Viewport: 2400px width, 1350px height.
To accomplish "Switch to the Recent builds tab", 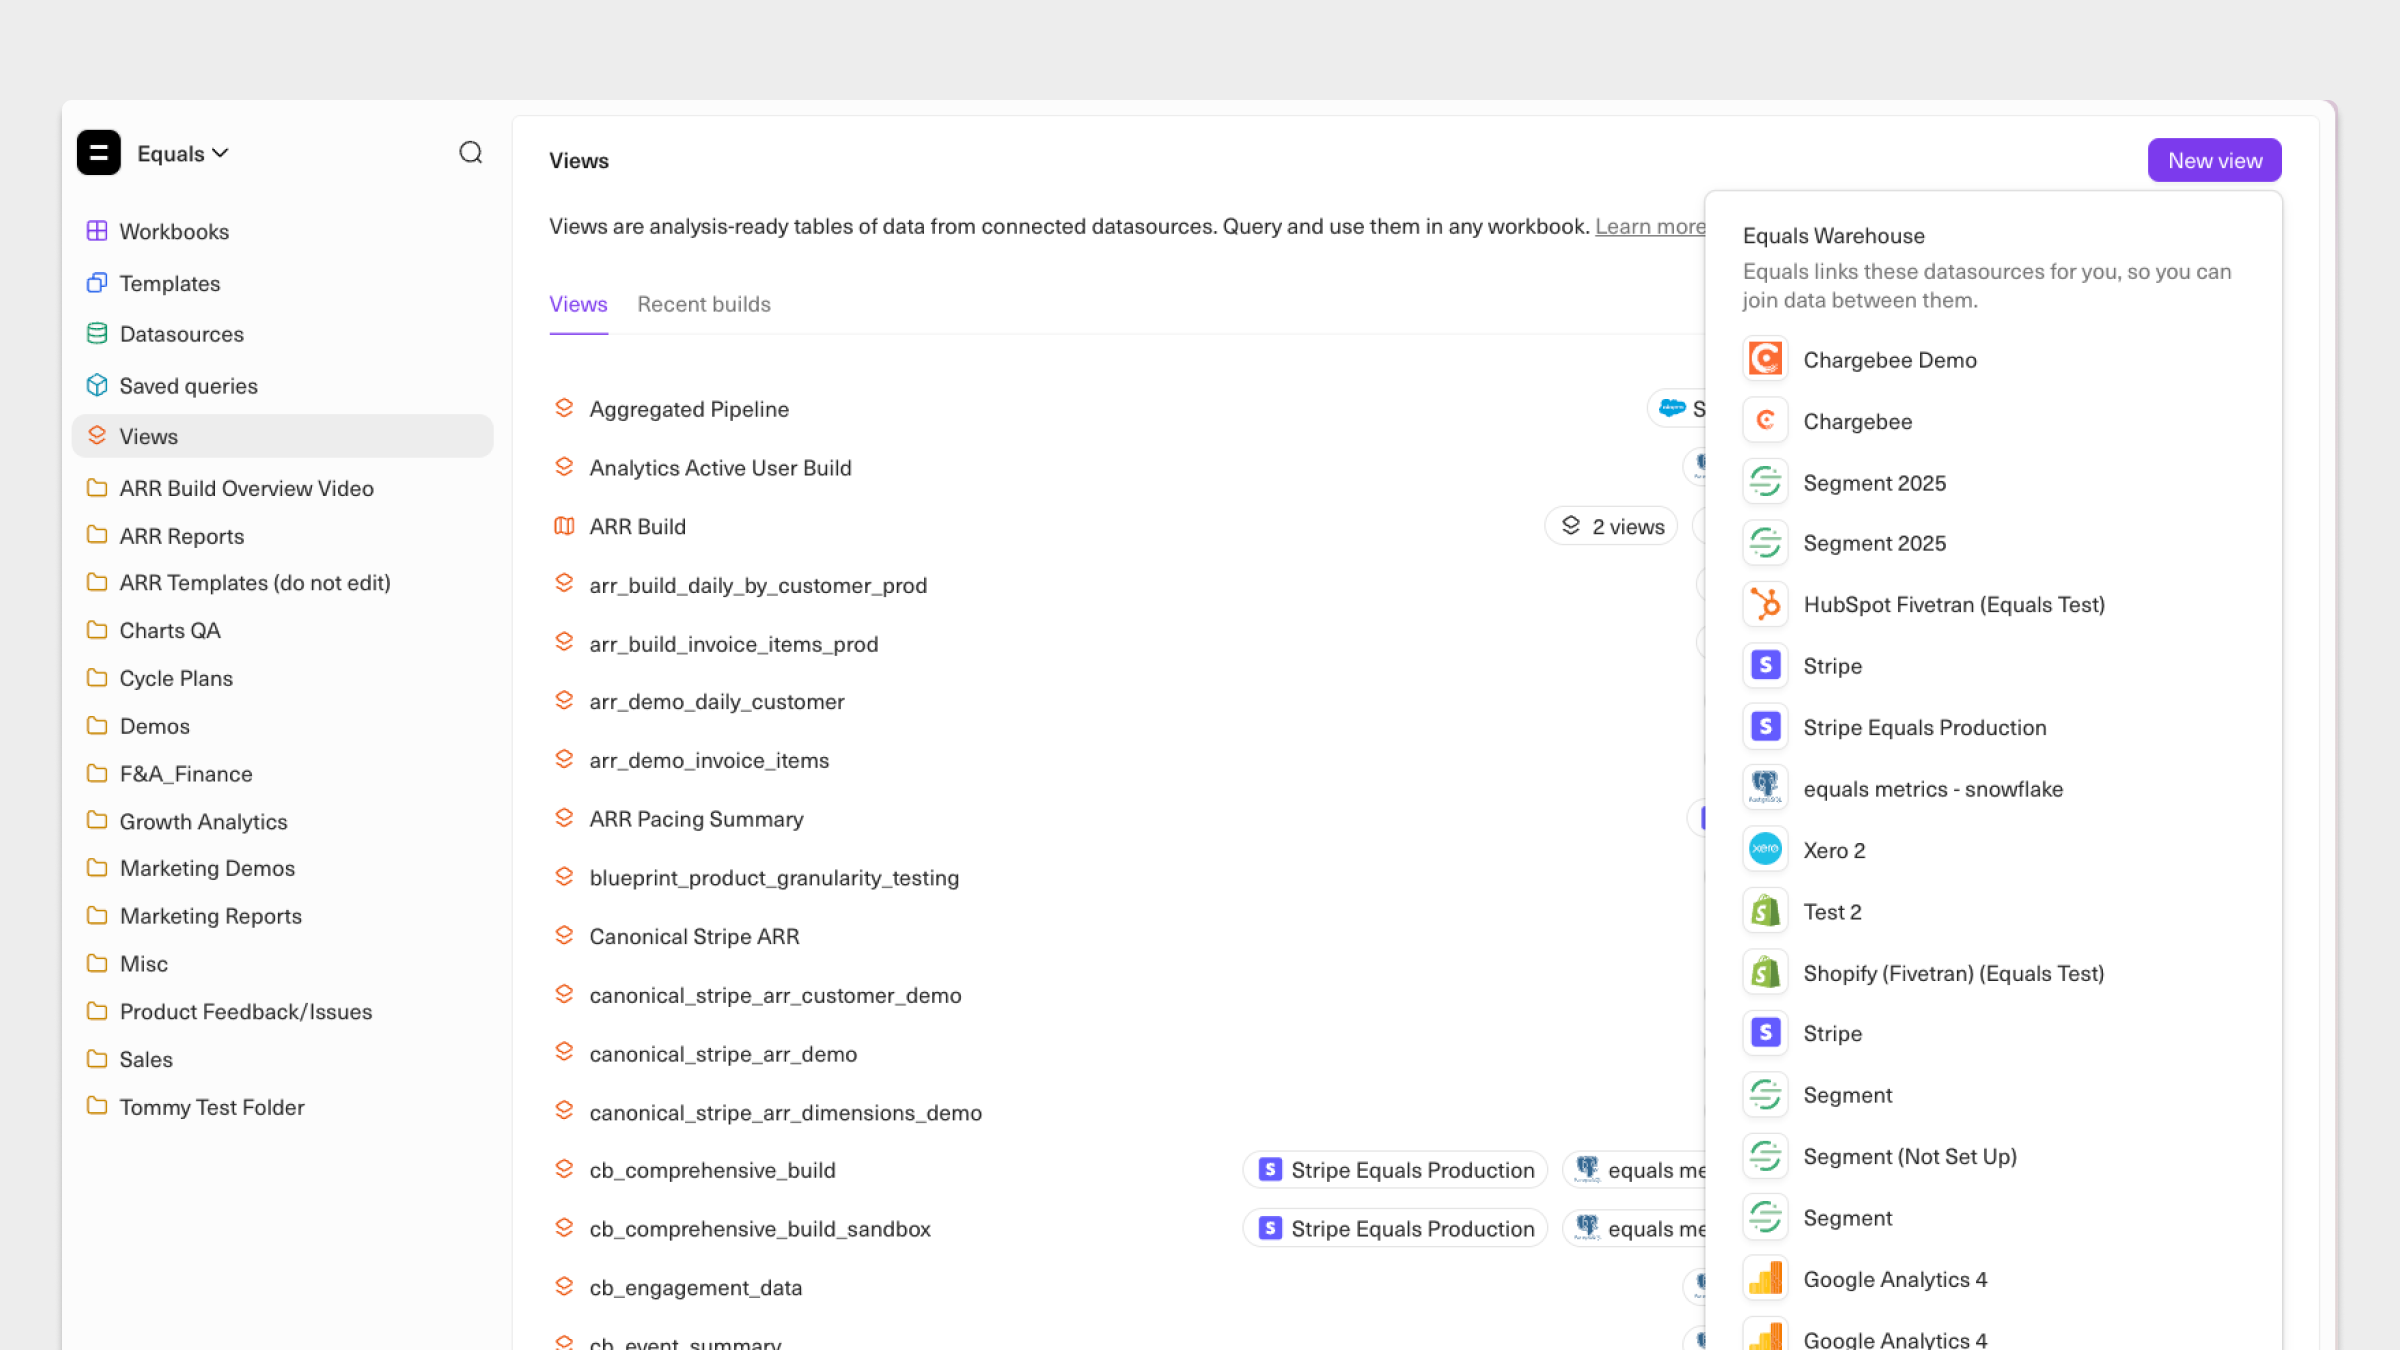I will tap(703, 304).
